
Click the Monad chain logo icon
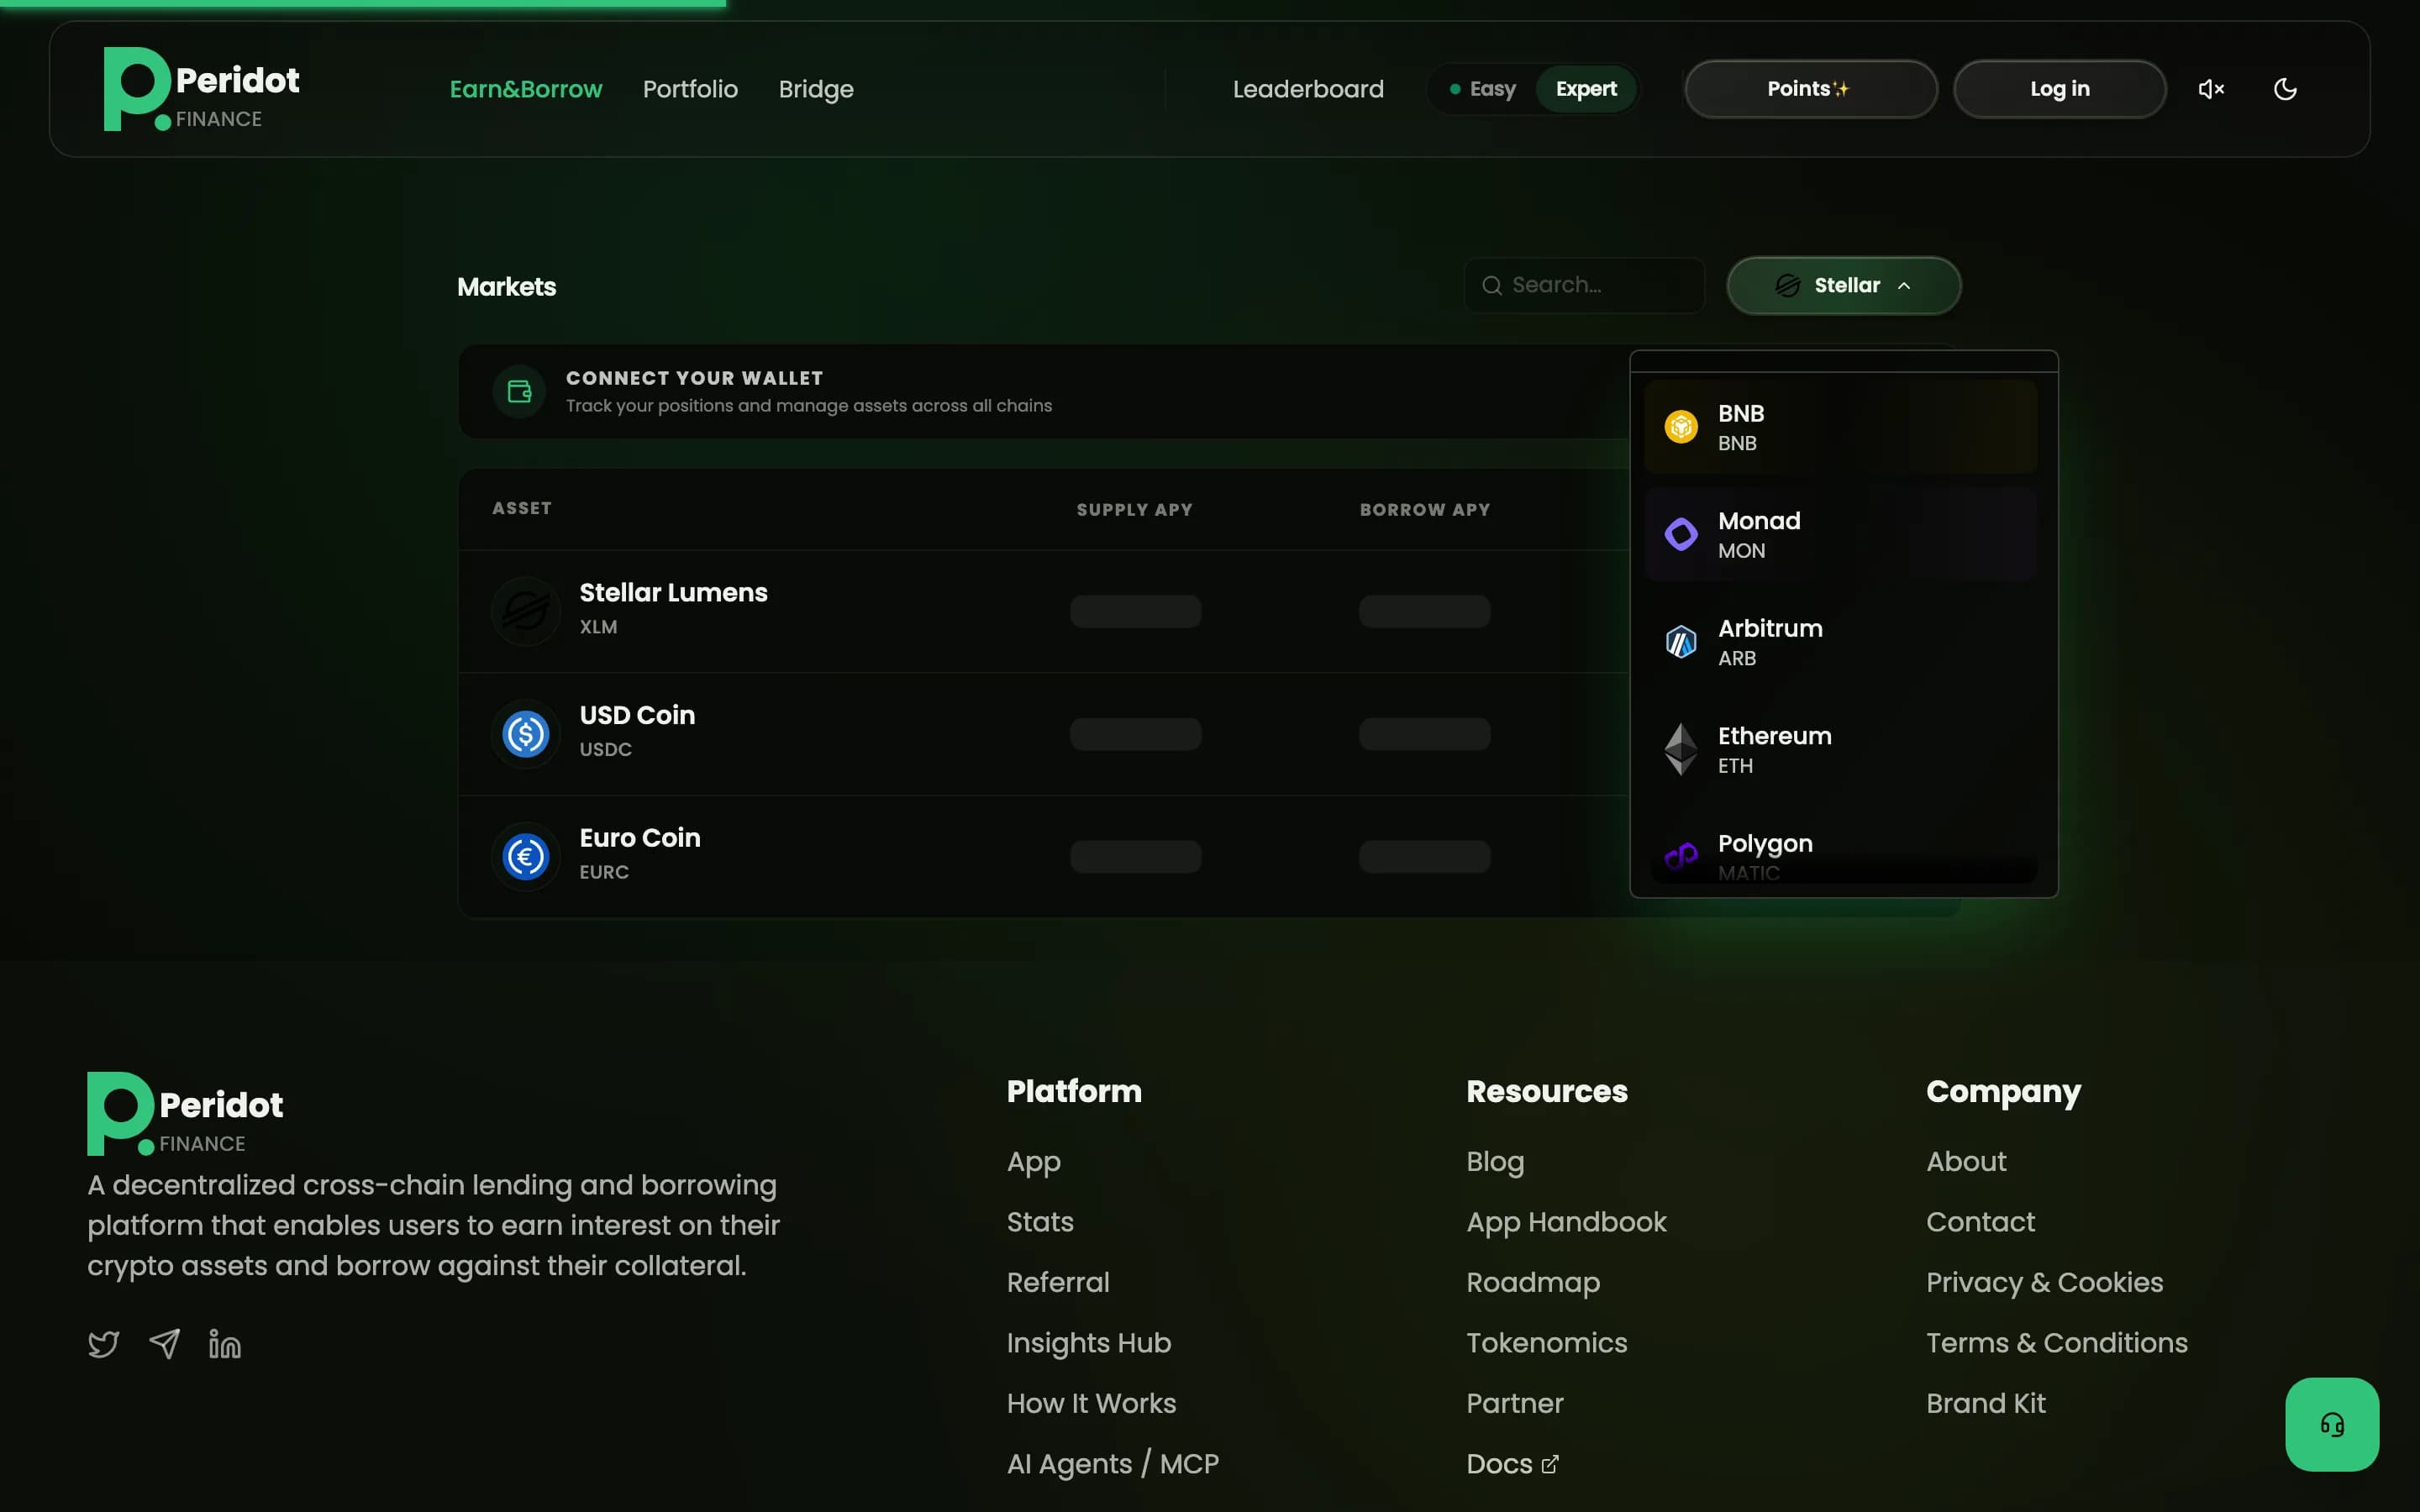1681,534
